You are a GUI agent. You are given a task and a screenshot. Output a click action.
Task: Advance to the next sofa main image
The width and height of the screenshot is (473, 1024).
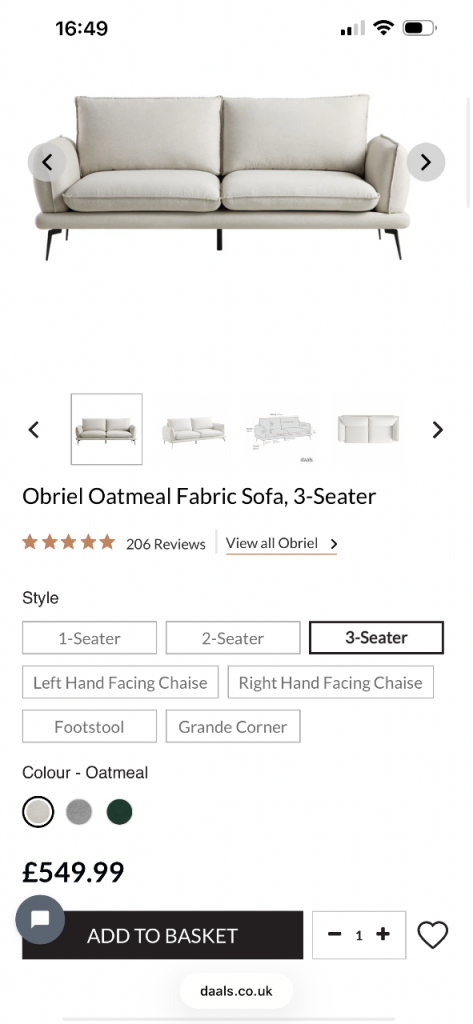point(425,162)
